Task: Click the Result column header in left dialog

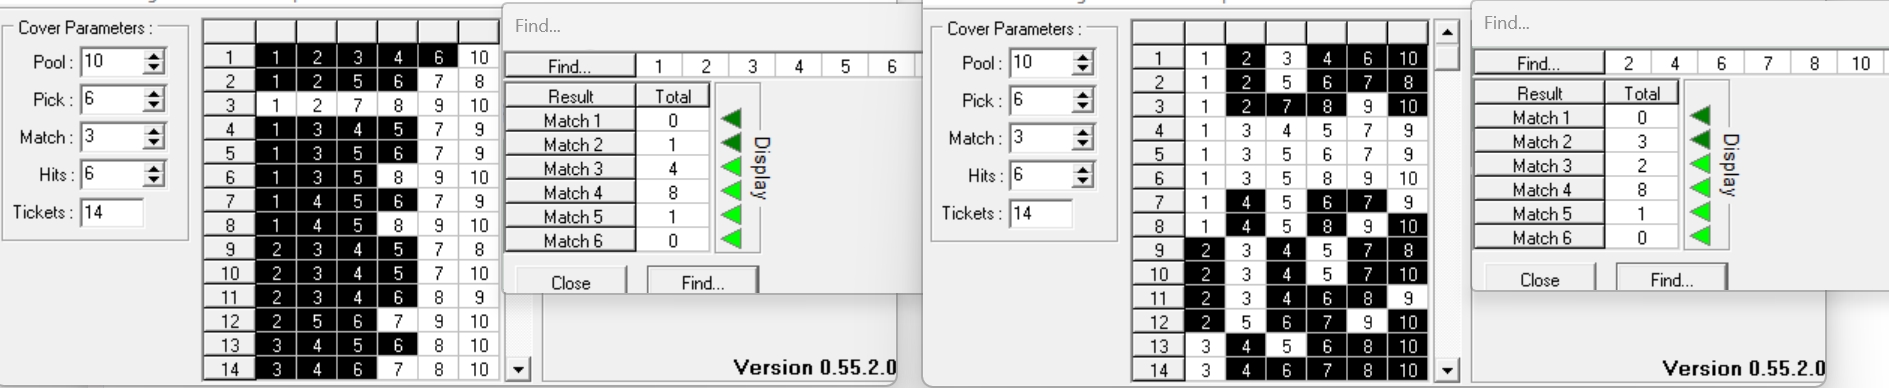Action: point(570,96)
